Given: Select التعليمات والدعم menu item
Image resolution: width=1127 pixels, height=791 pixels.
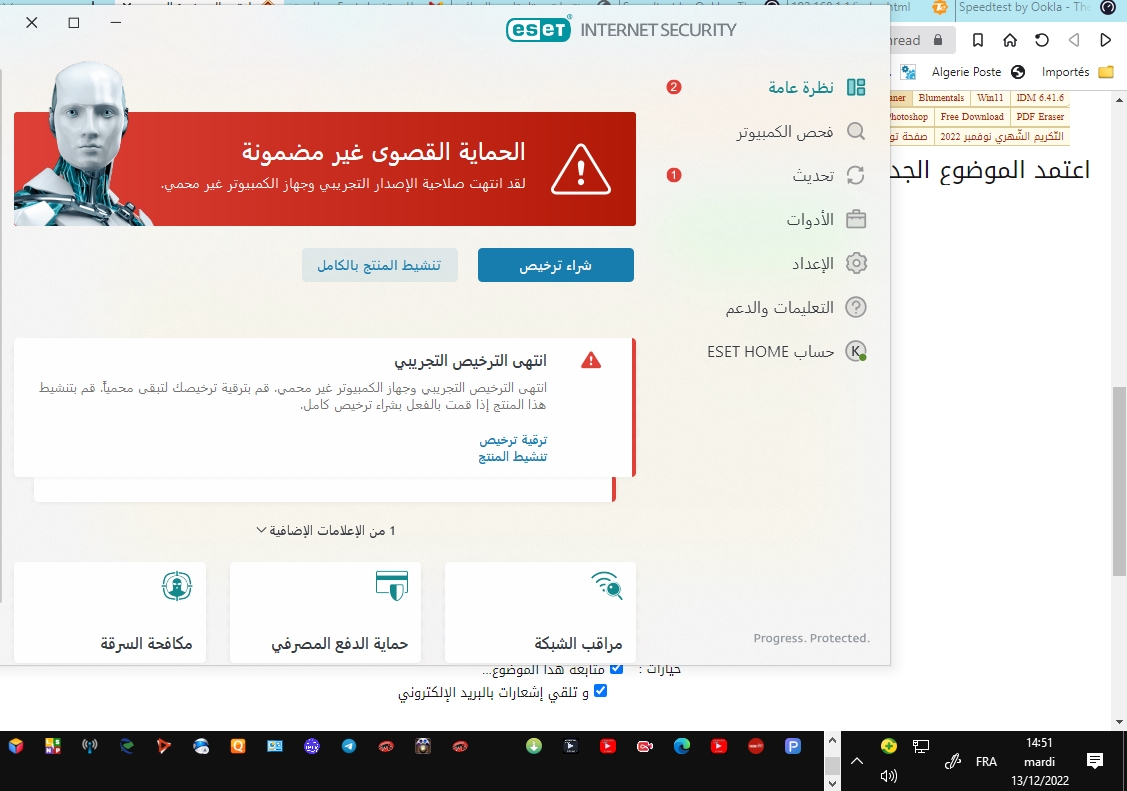Looking at the screenshot, I should (779, 307).
